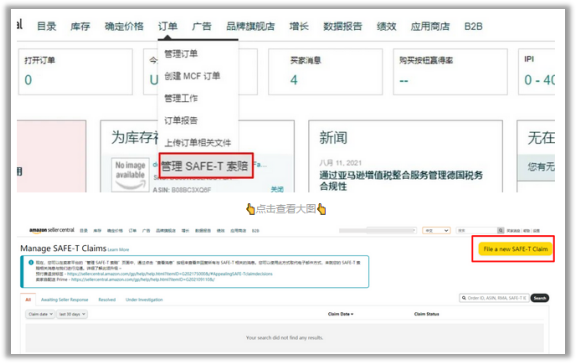Click the Claim Status column header
This screenshot has height=363, width=577.
pos(426,314)
